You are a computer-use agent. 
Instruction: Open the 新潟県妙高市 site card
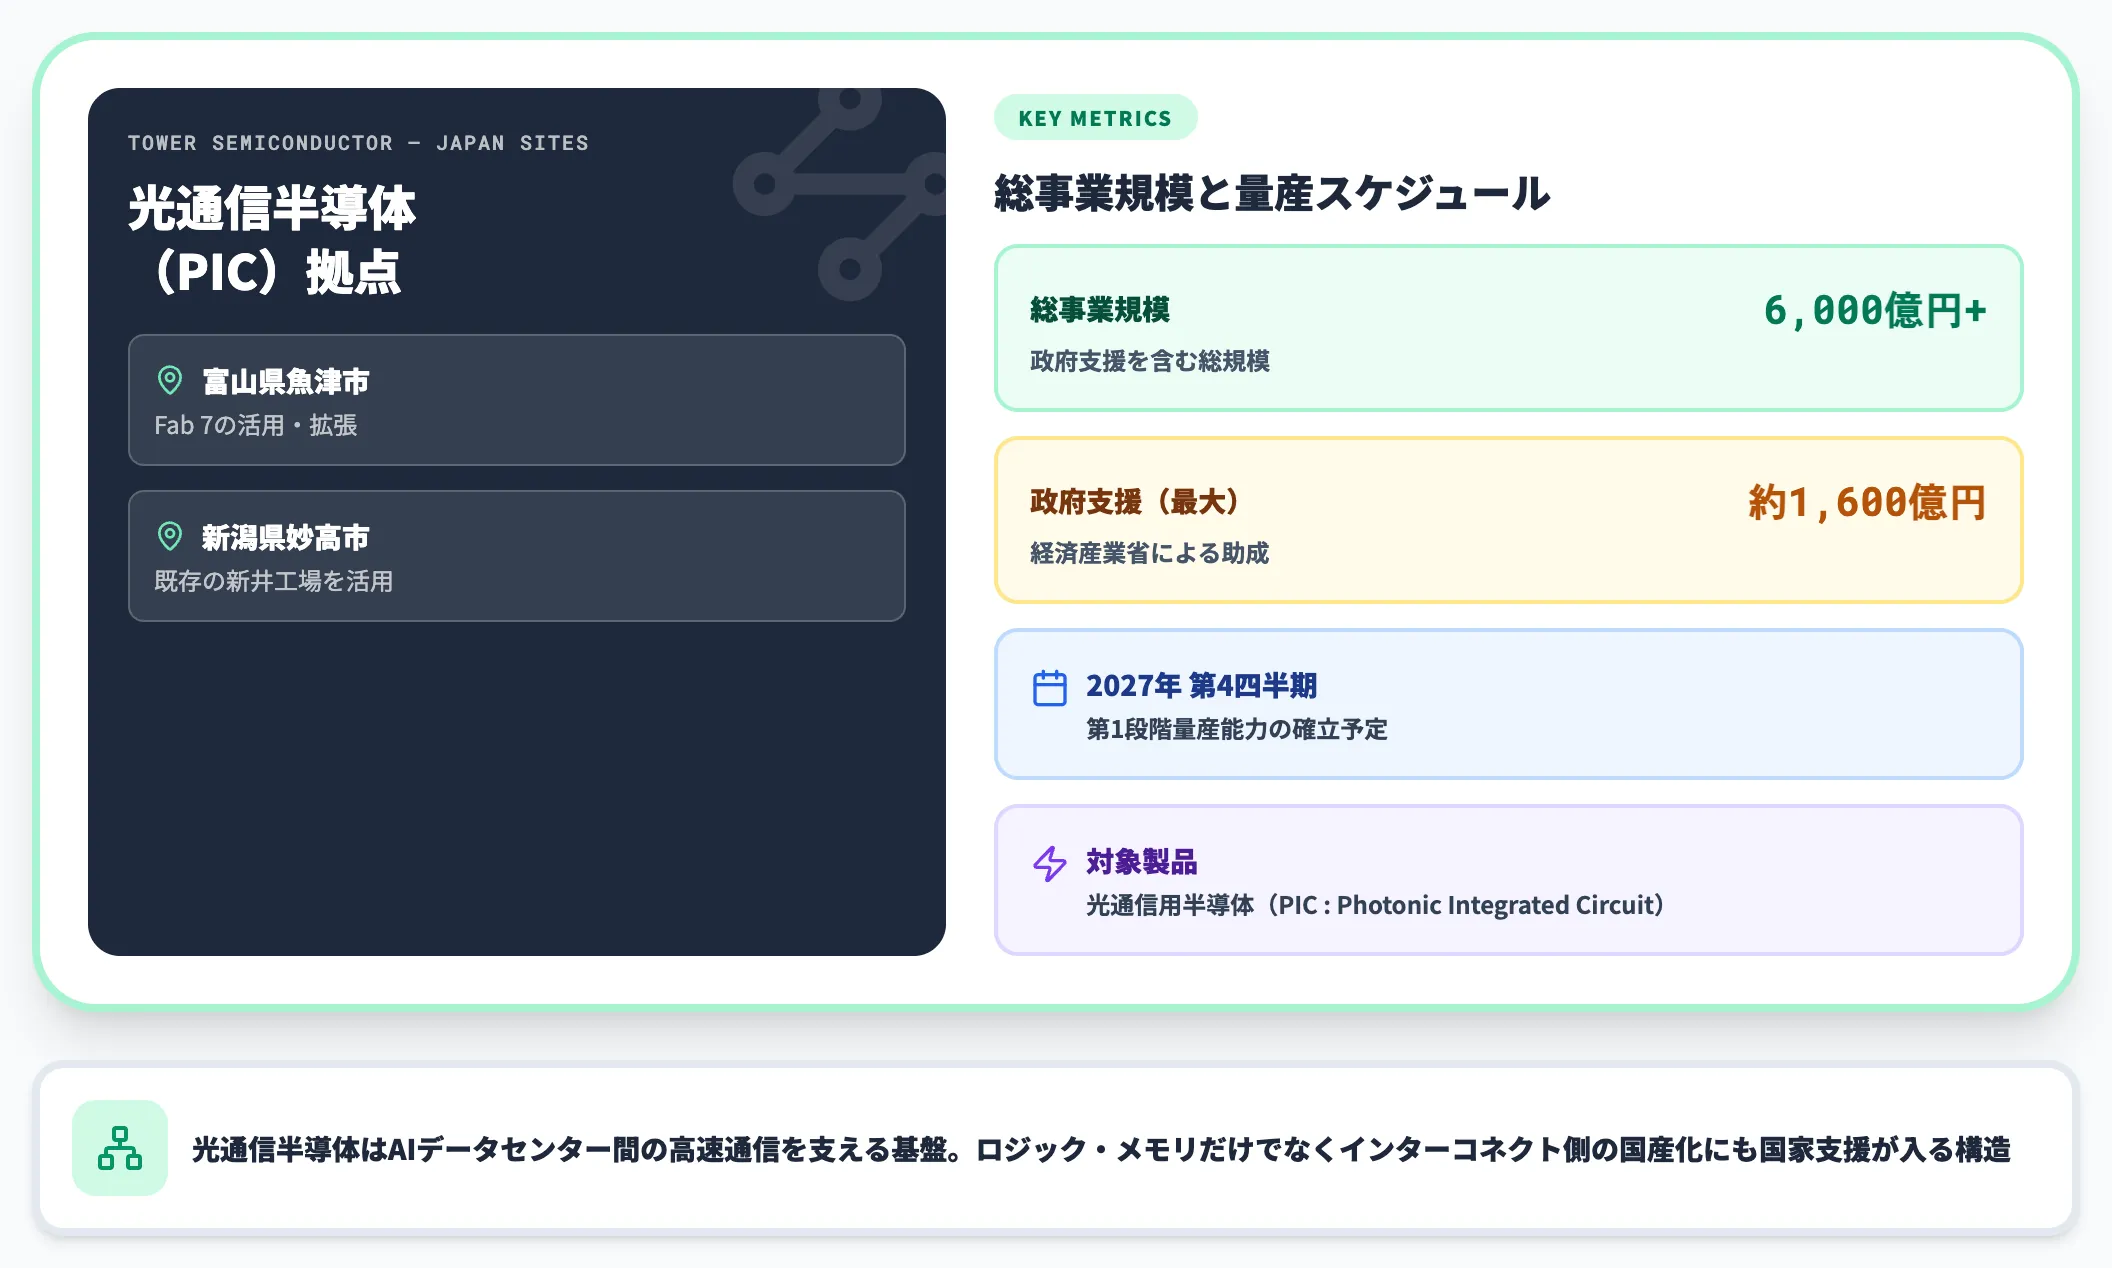pos(517,556)
